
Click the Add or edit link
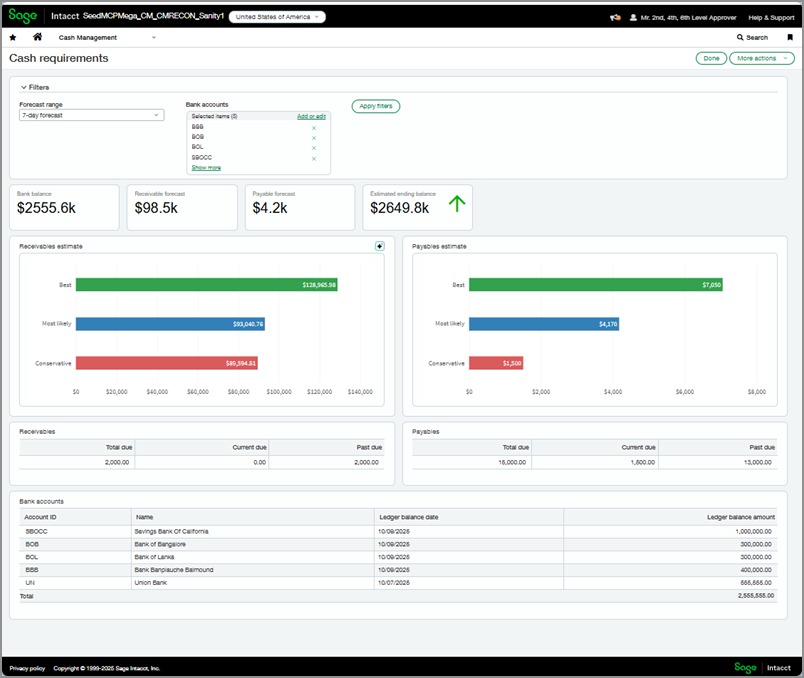click(311, 117)
